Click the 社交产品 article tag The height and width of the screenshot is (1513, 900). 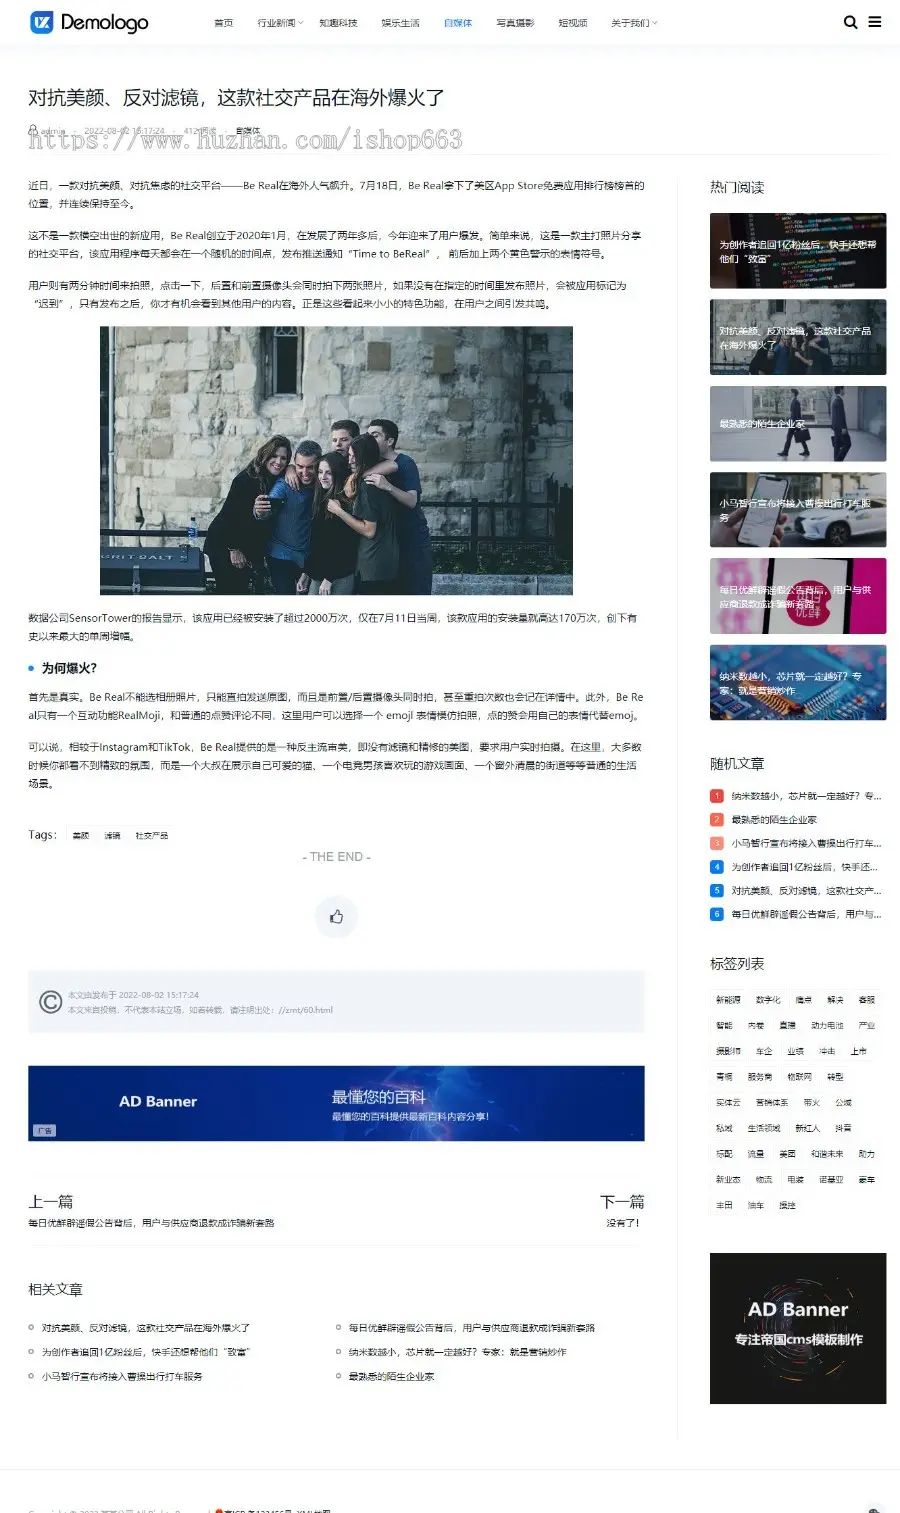pos(152,835)
